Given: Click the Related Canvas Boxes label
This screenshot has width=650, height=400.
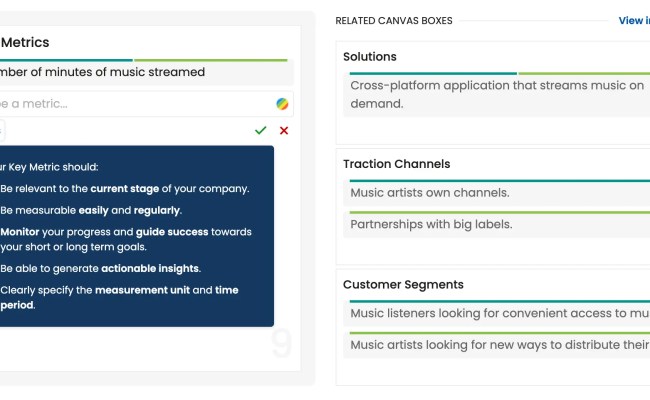Looking at the screenshot, I should 394,20.
